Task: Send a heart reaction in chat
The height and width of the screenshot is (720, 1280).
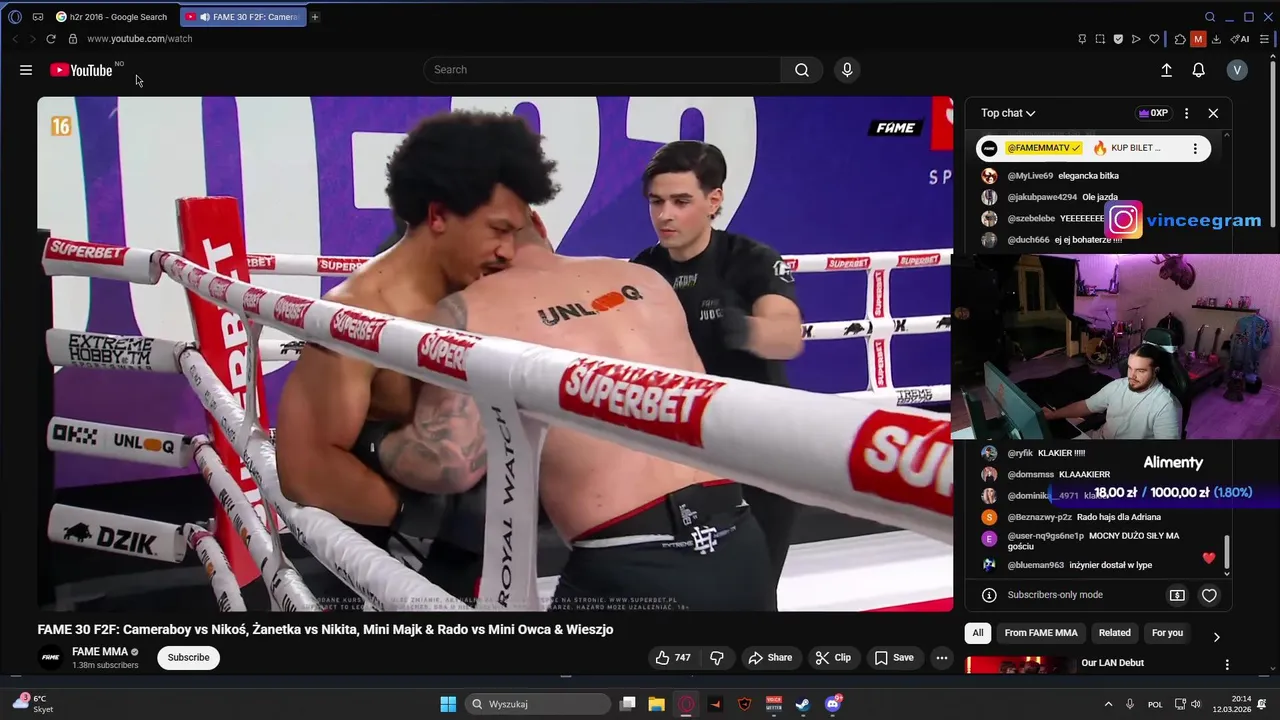Action: click(x=1209, y=595)
